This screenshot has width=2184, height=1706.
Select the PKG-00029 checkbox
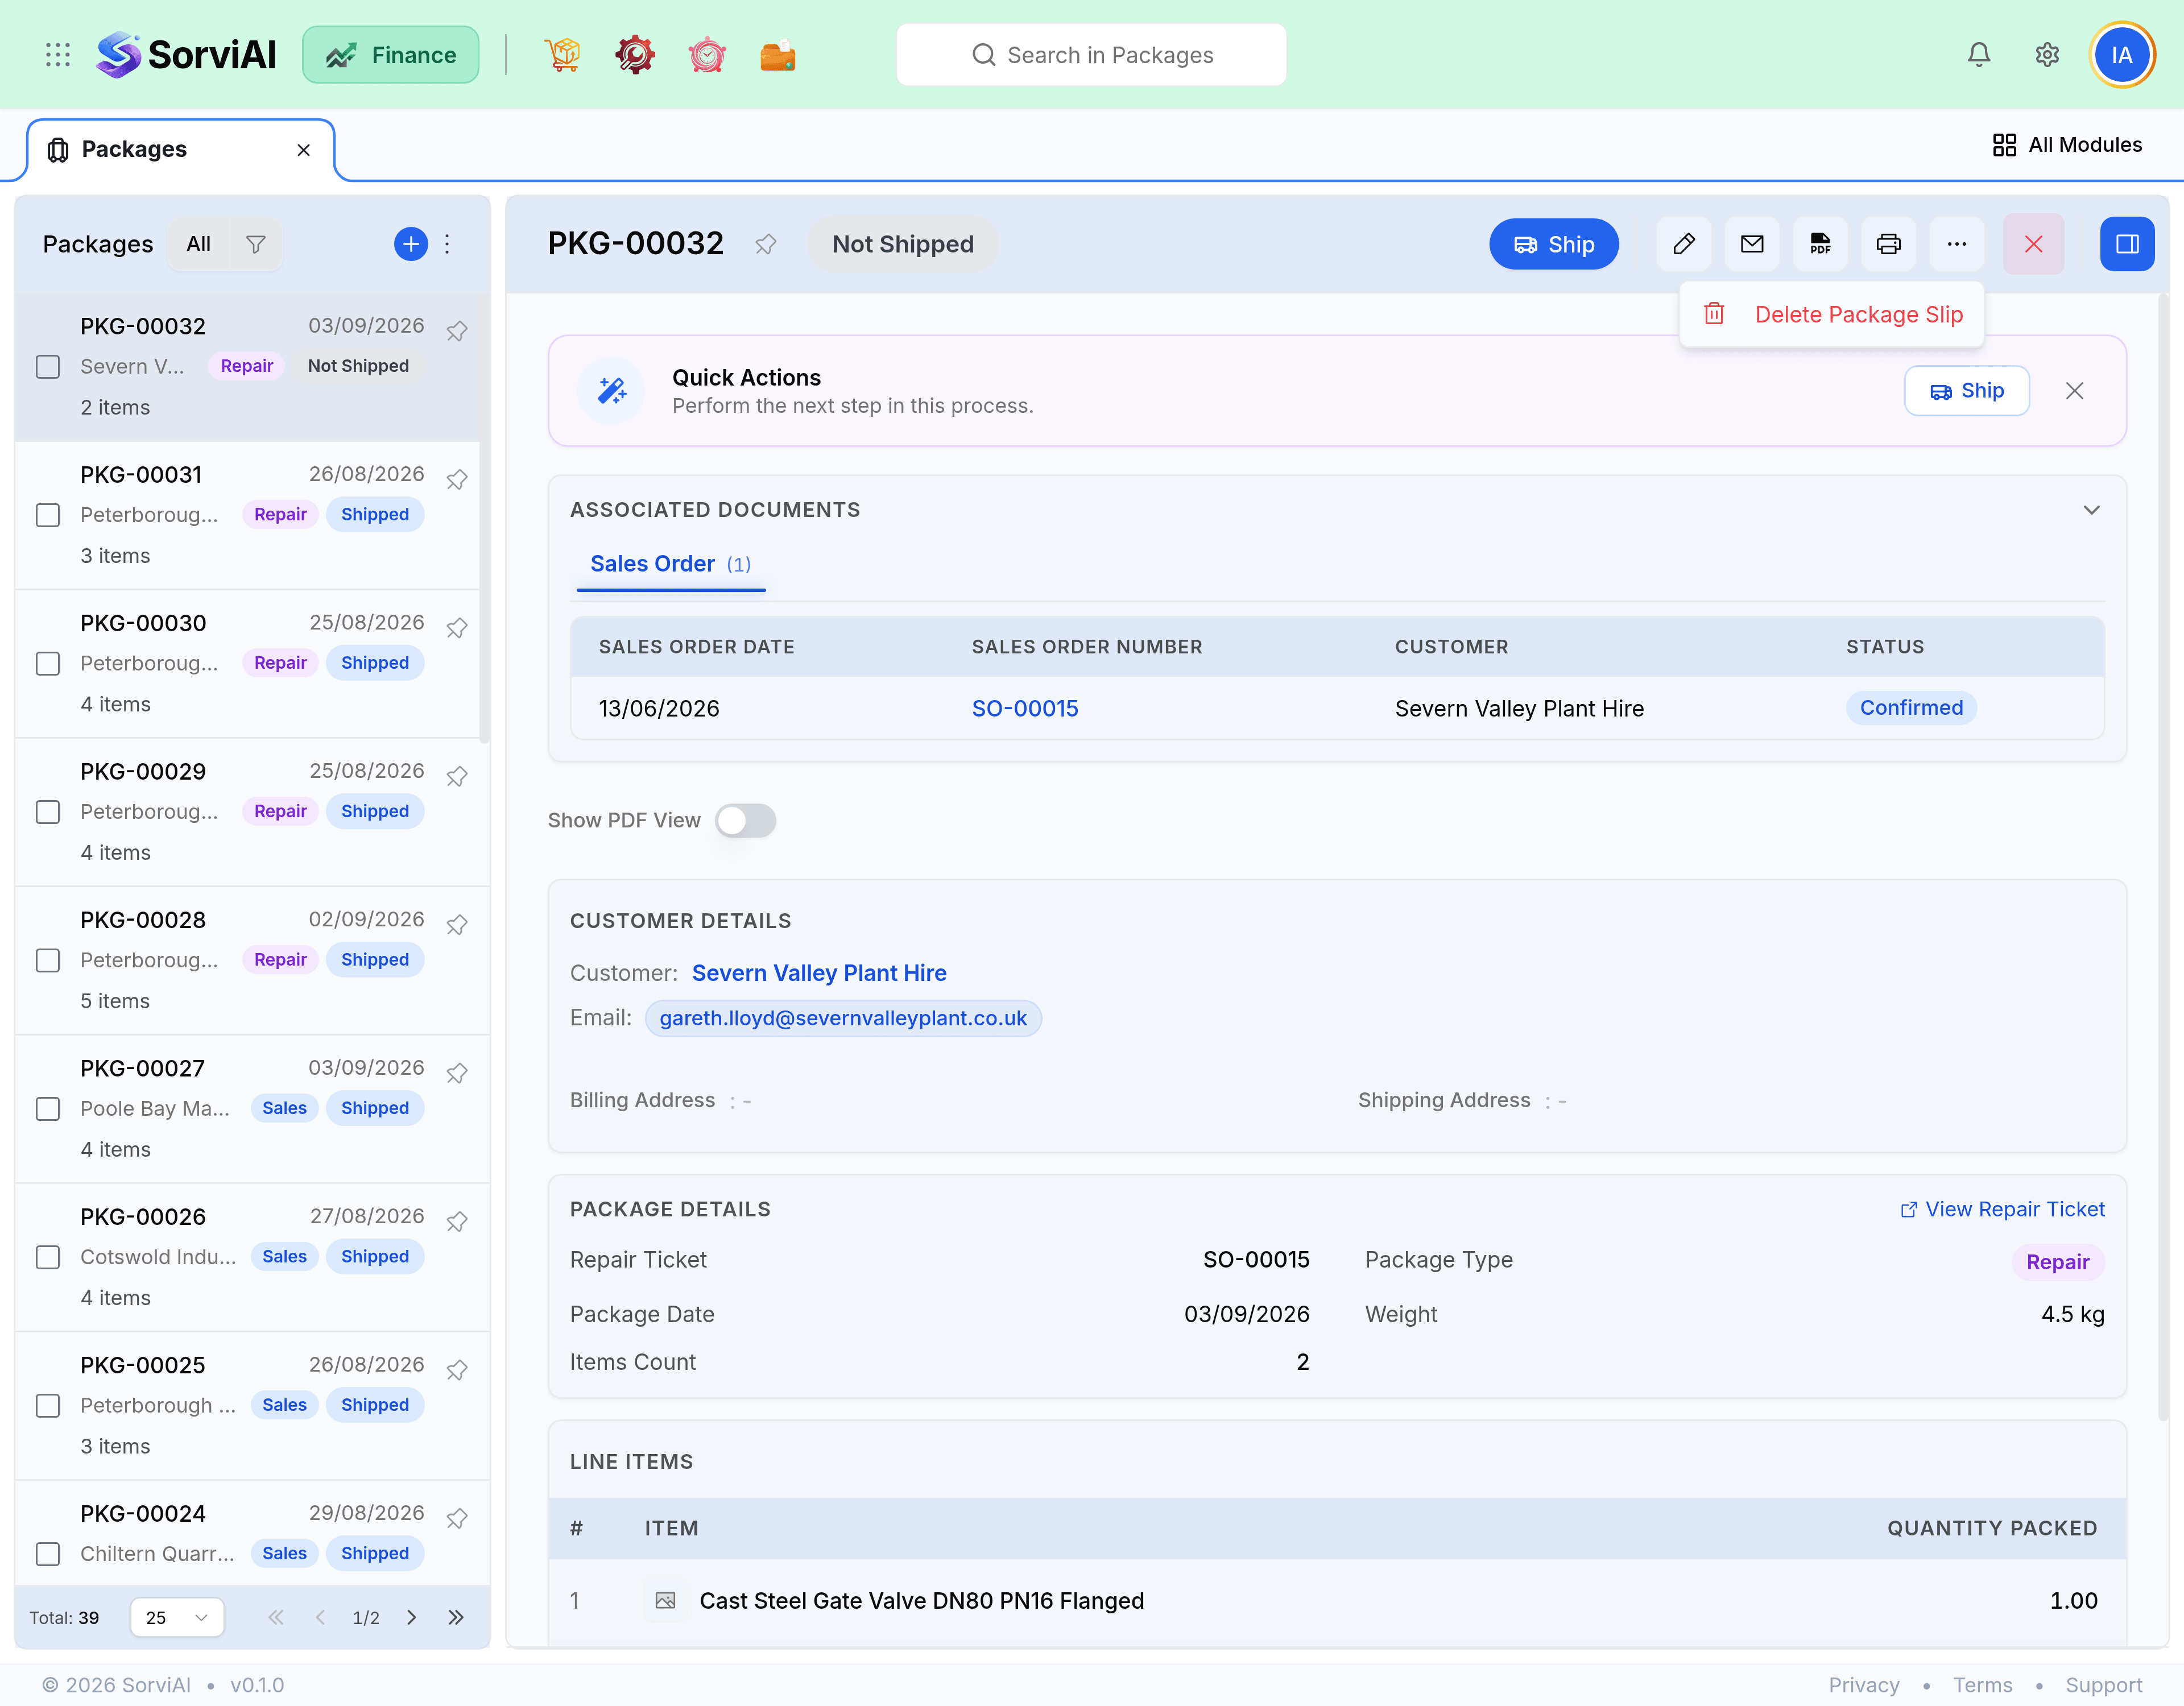(x=48, y=812)
